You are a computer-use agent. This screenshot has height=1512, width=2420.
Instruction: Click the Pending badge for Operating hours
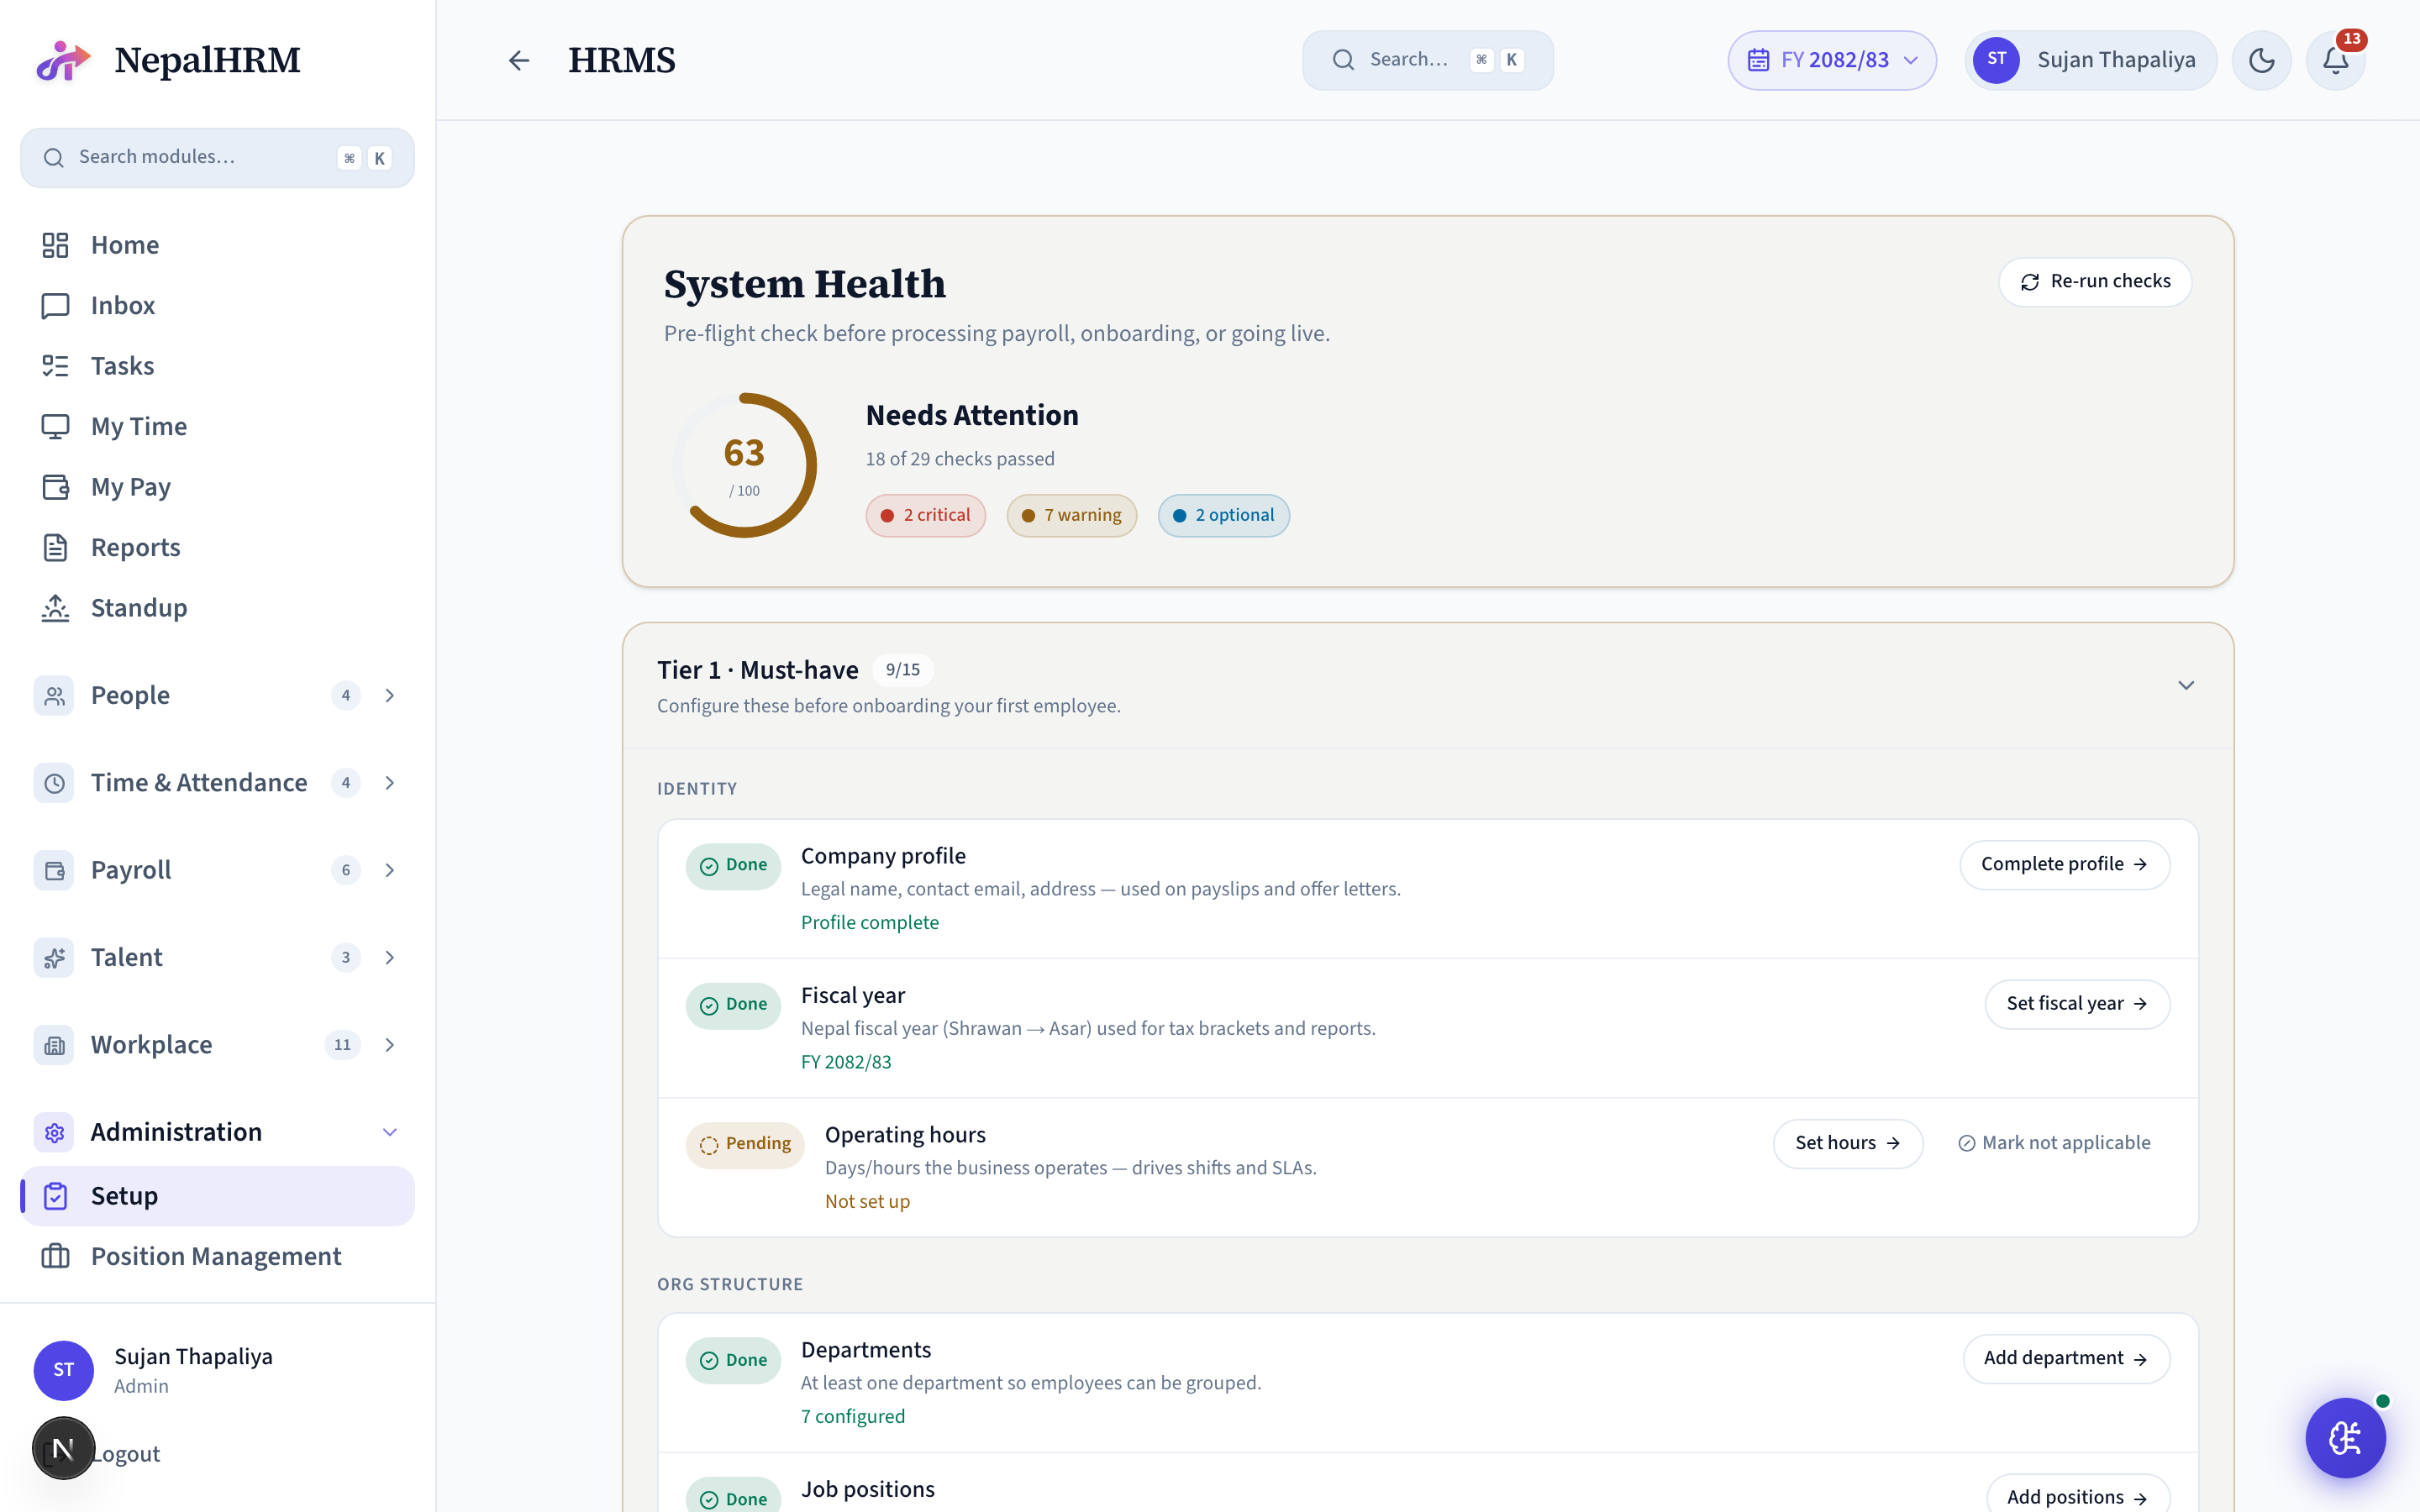point(745,1144)
